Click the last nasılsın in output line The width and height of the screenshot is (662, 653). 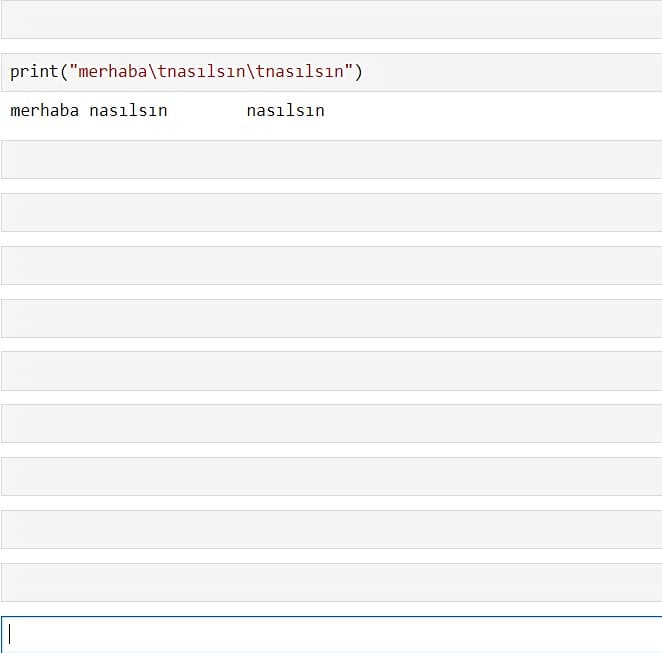285,110
